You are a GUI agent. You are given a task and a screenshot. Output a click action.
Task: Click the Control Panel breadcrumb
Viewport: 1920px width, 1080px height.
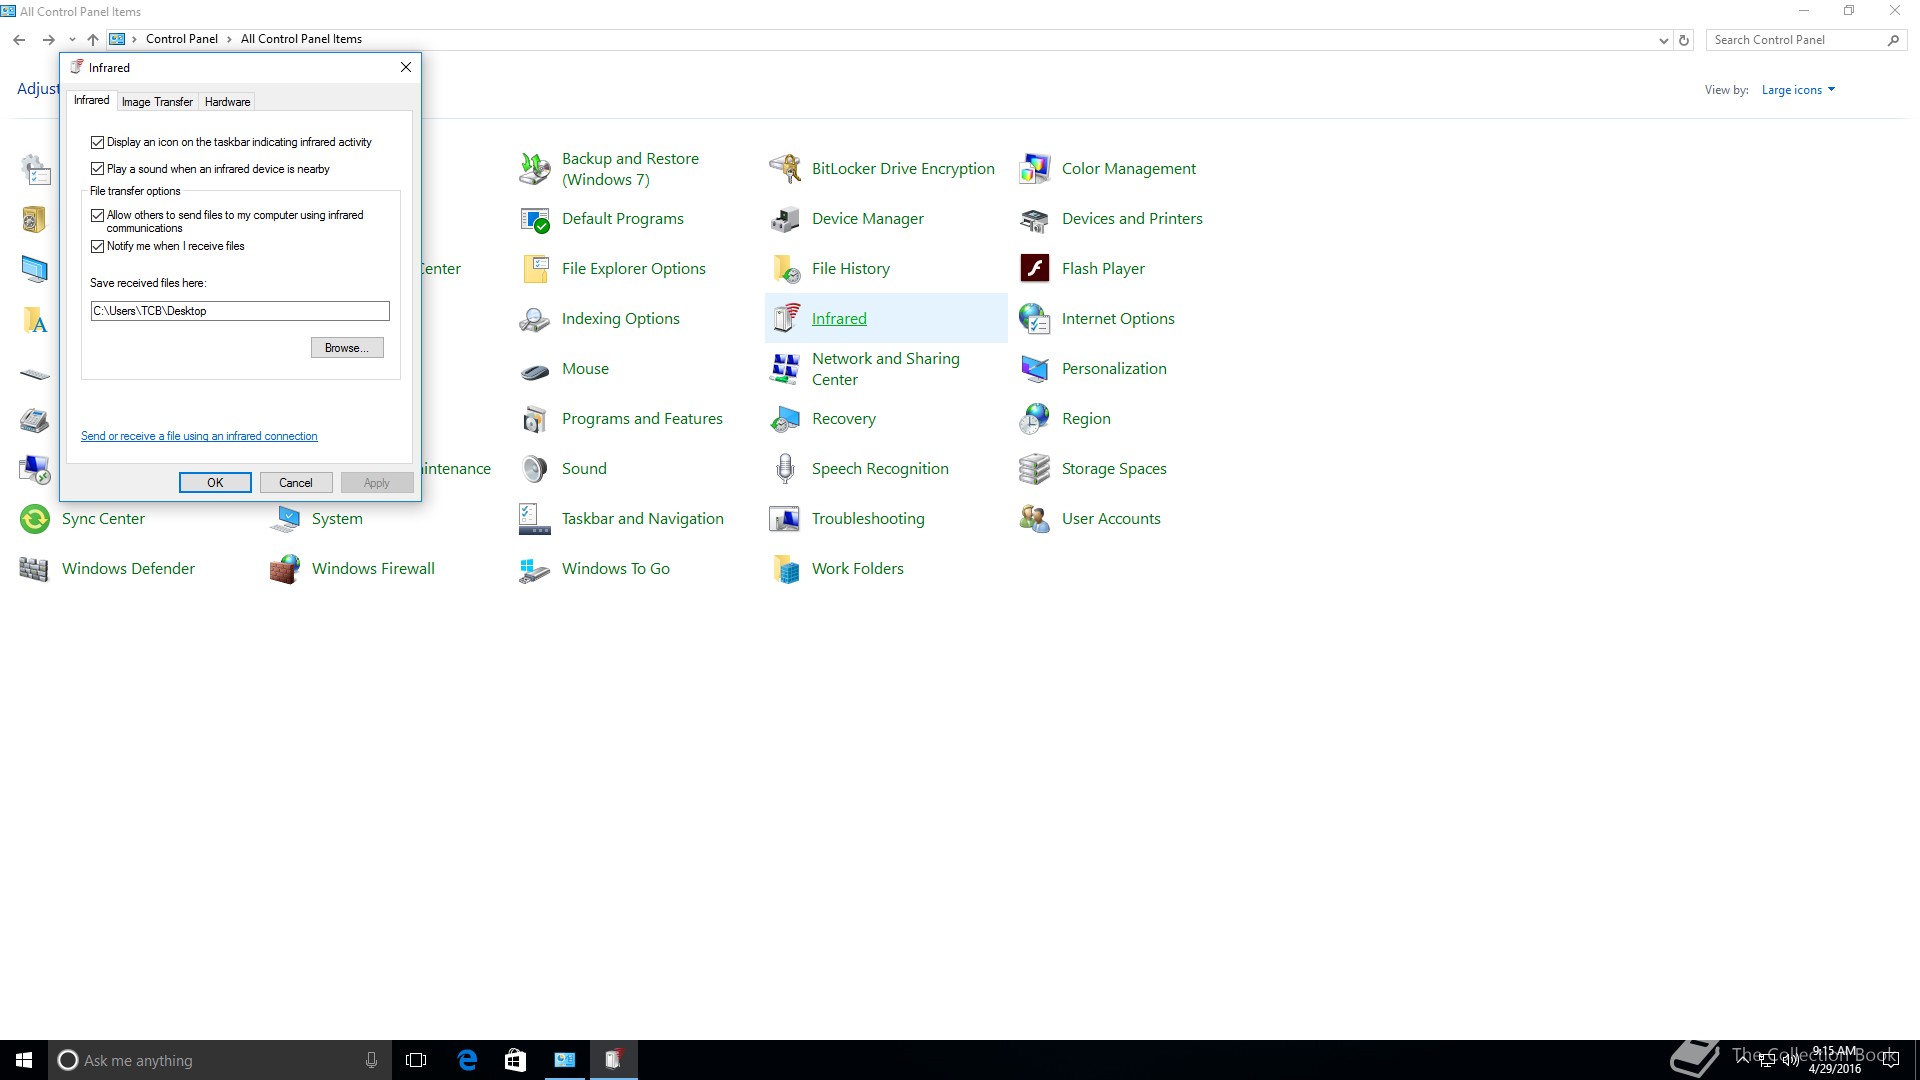(181, 39)
